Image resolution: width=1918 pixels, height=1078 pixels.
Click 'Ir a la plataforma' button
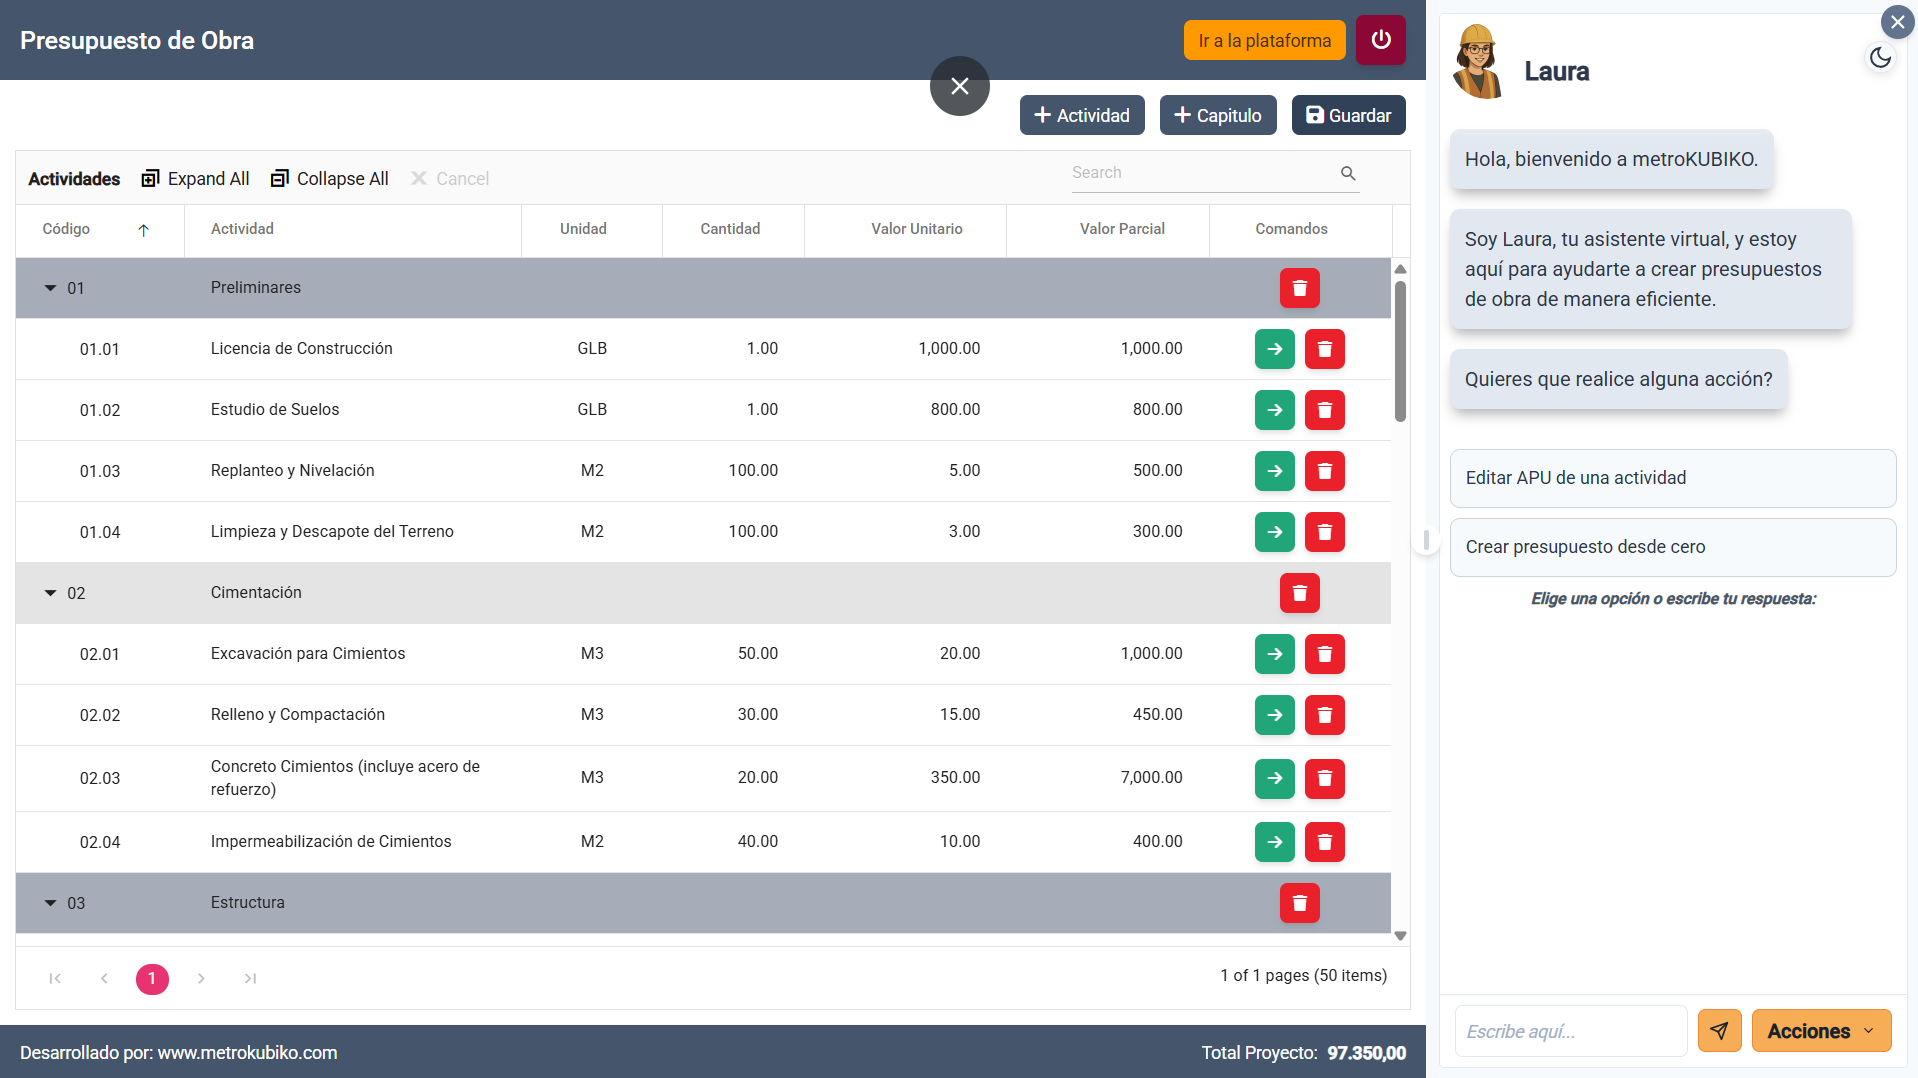pyautogui.click(x=1264, y=41)
